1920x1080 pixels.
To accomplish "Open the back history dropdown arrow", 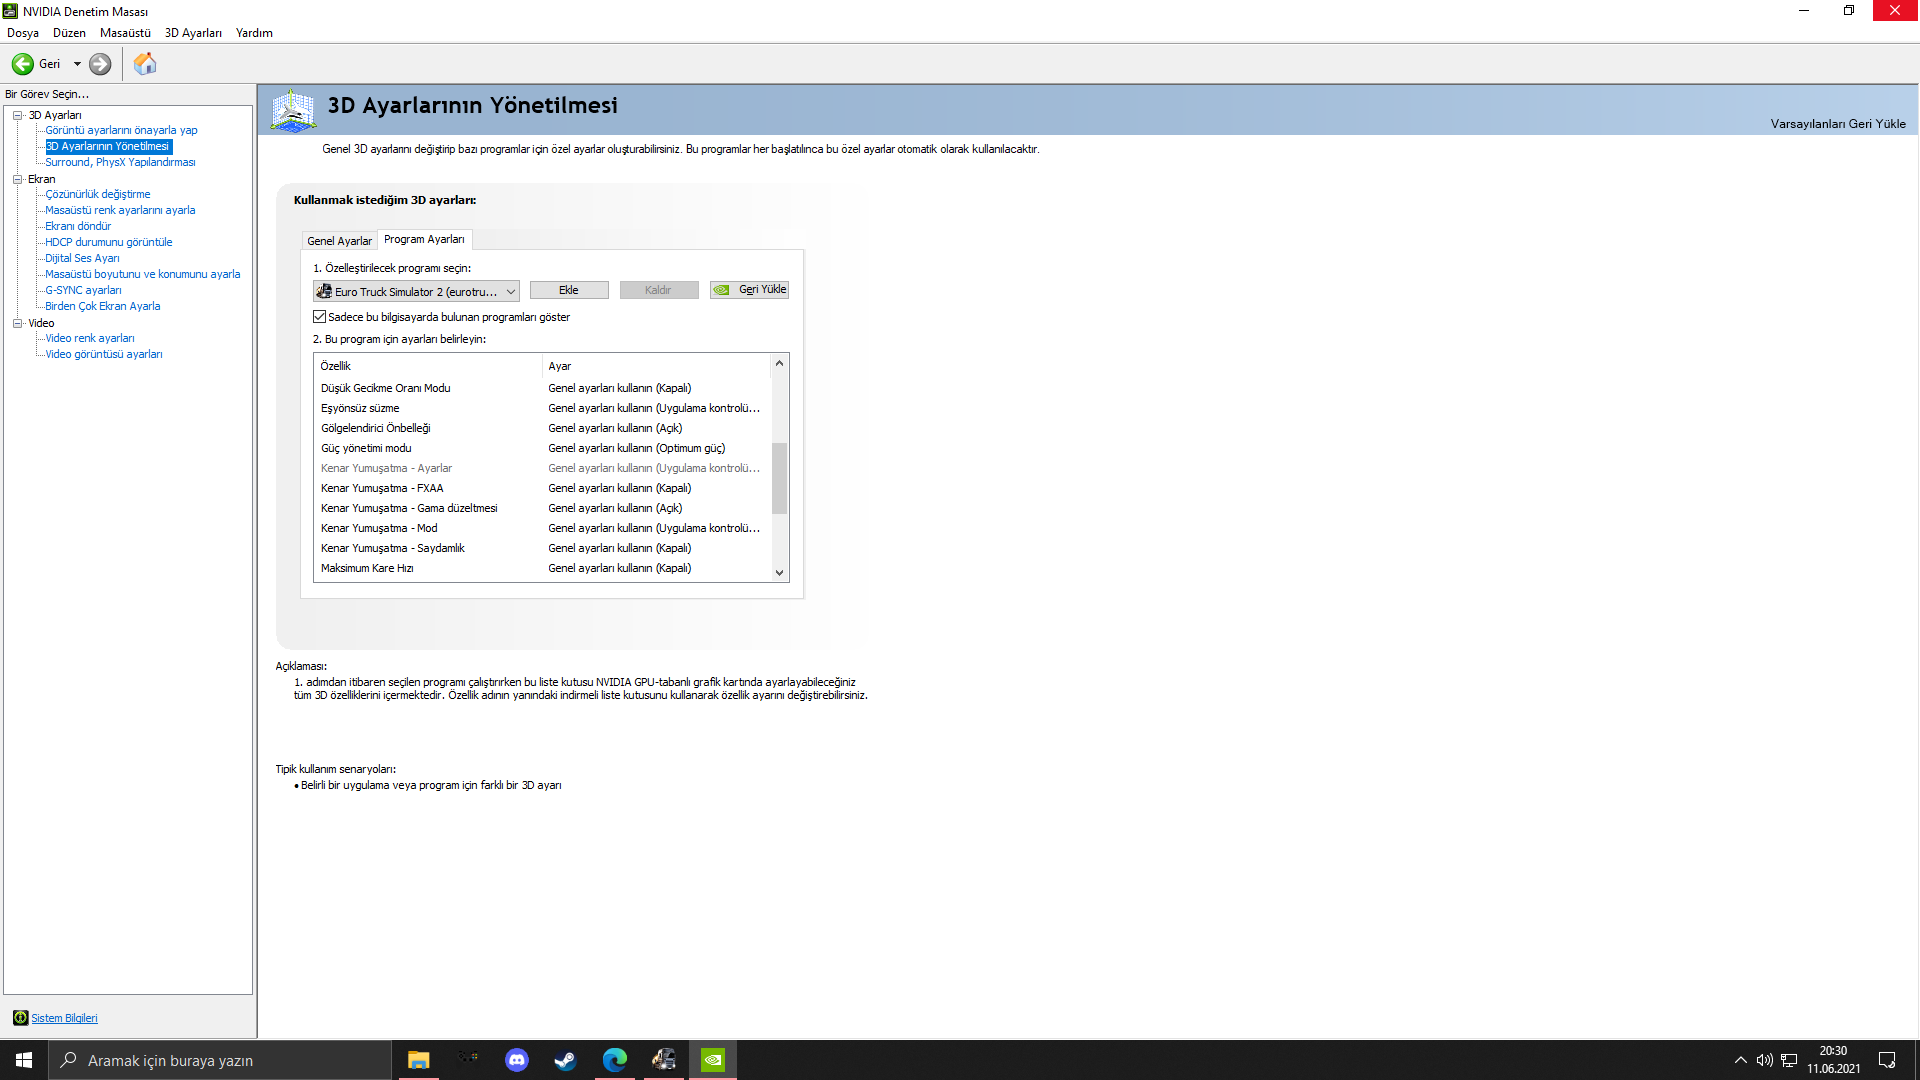I will [x=77, y=64].
